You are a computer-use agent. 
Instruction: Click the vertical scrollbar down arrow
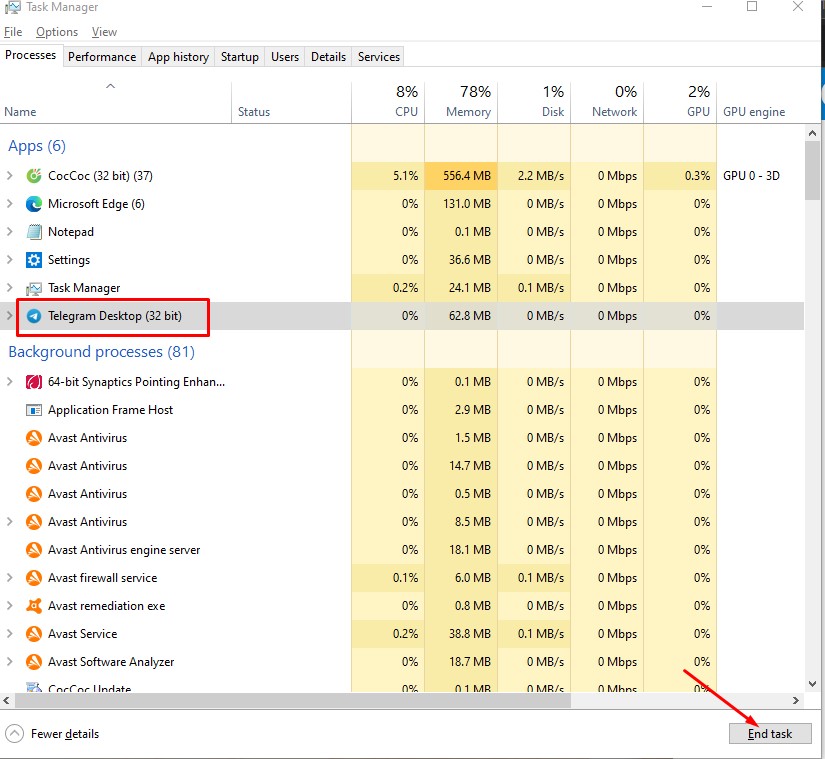812,686
